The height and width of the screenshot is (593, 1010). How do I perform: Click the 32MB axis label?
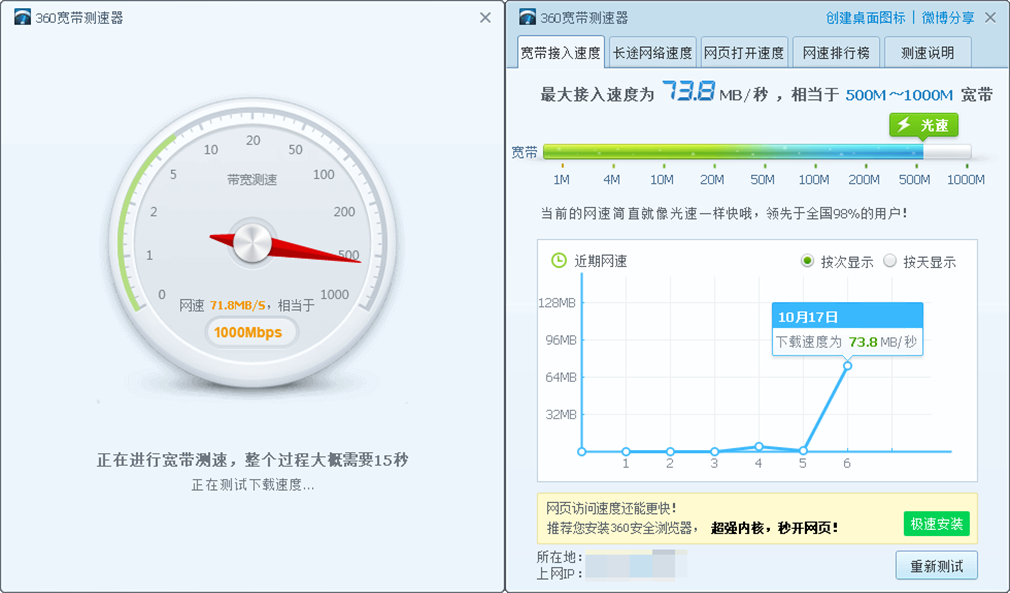click(x=561, y=415)
